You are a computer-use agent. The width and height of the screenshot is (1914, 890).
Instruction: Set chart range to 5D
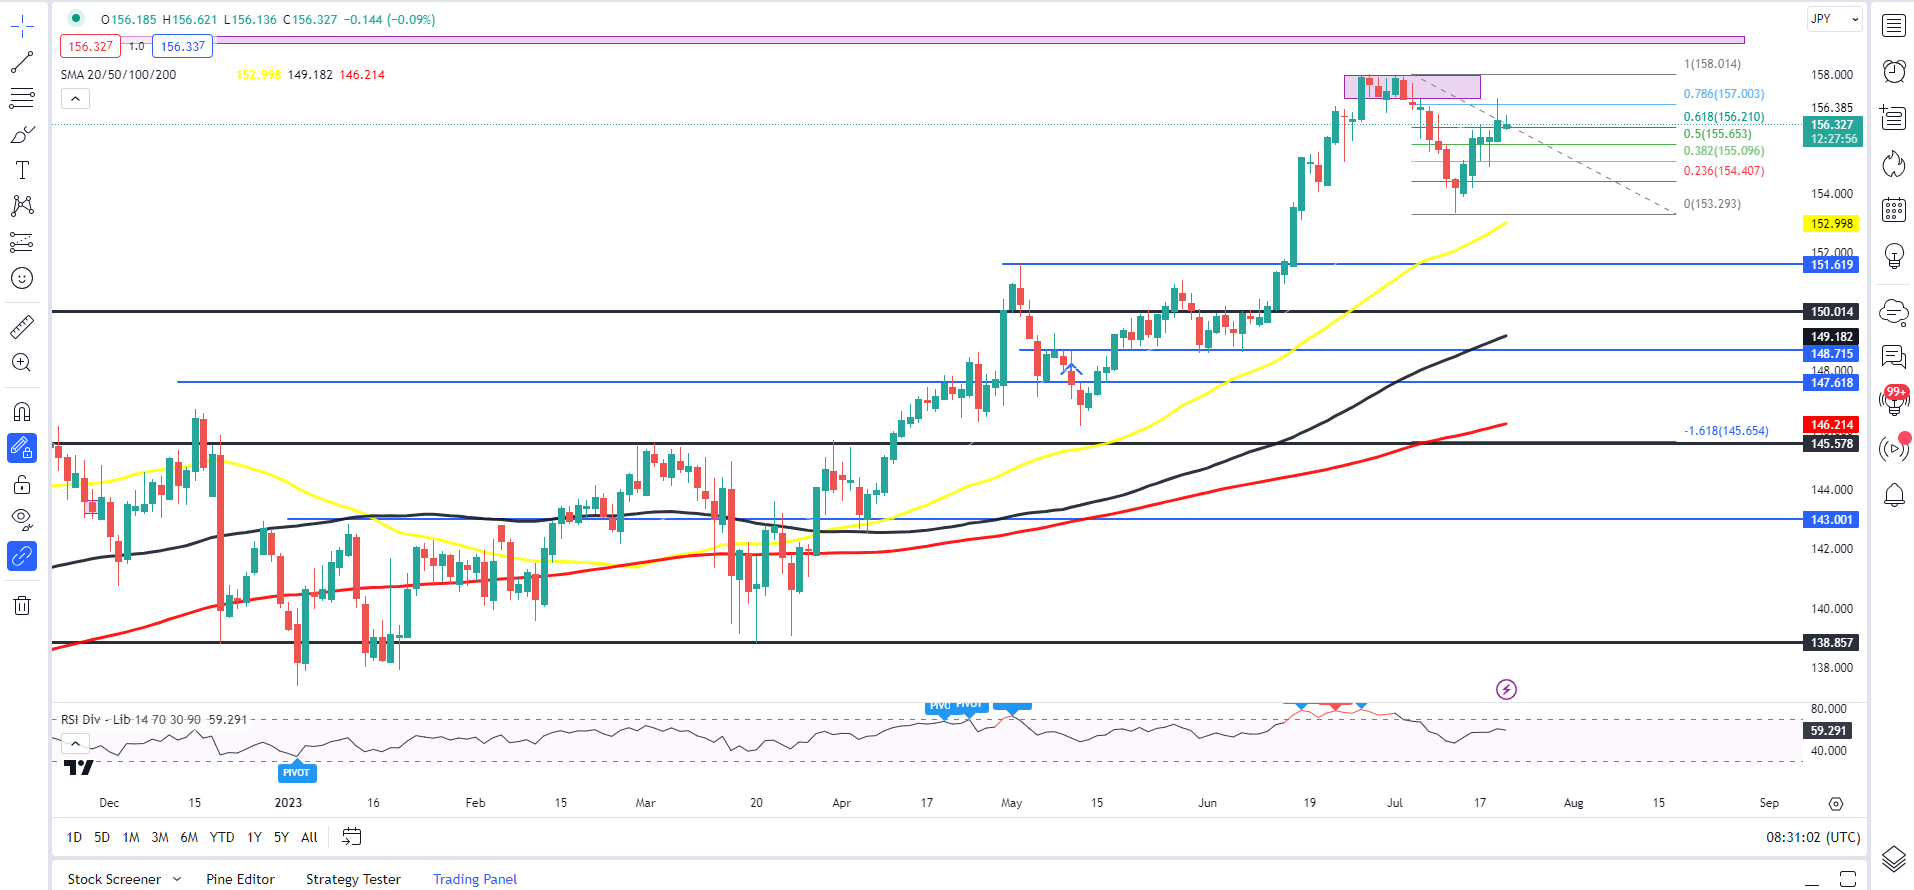(102, 837)
